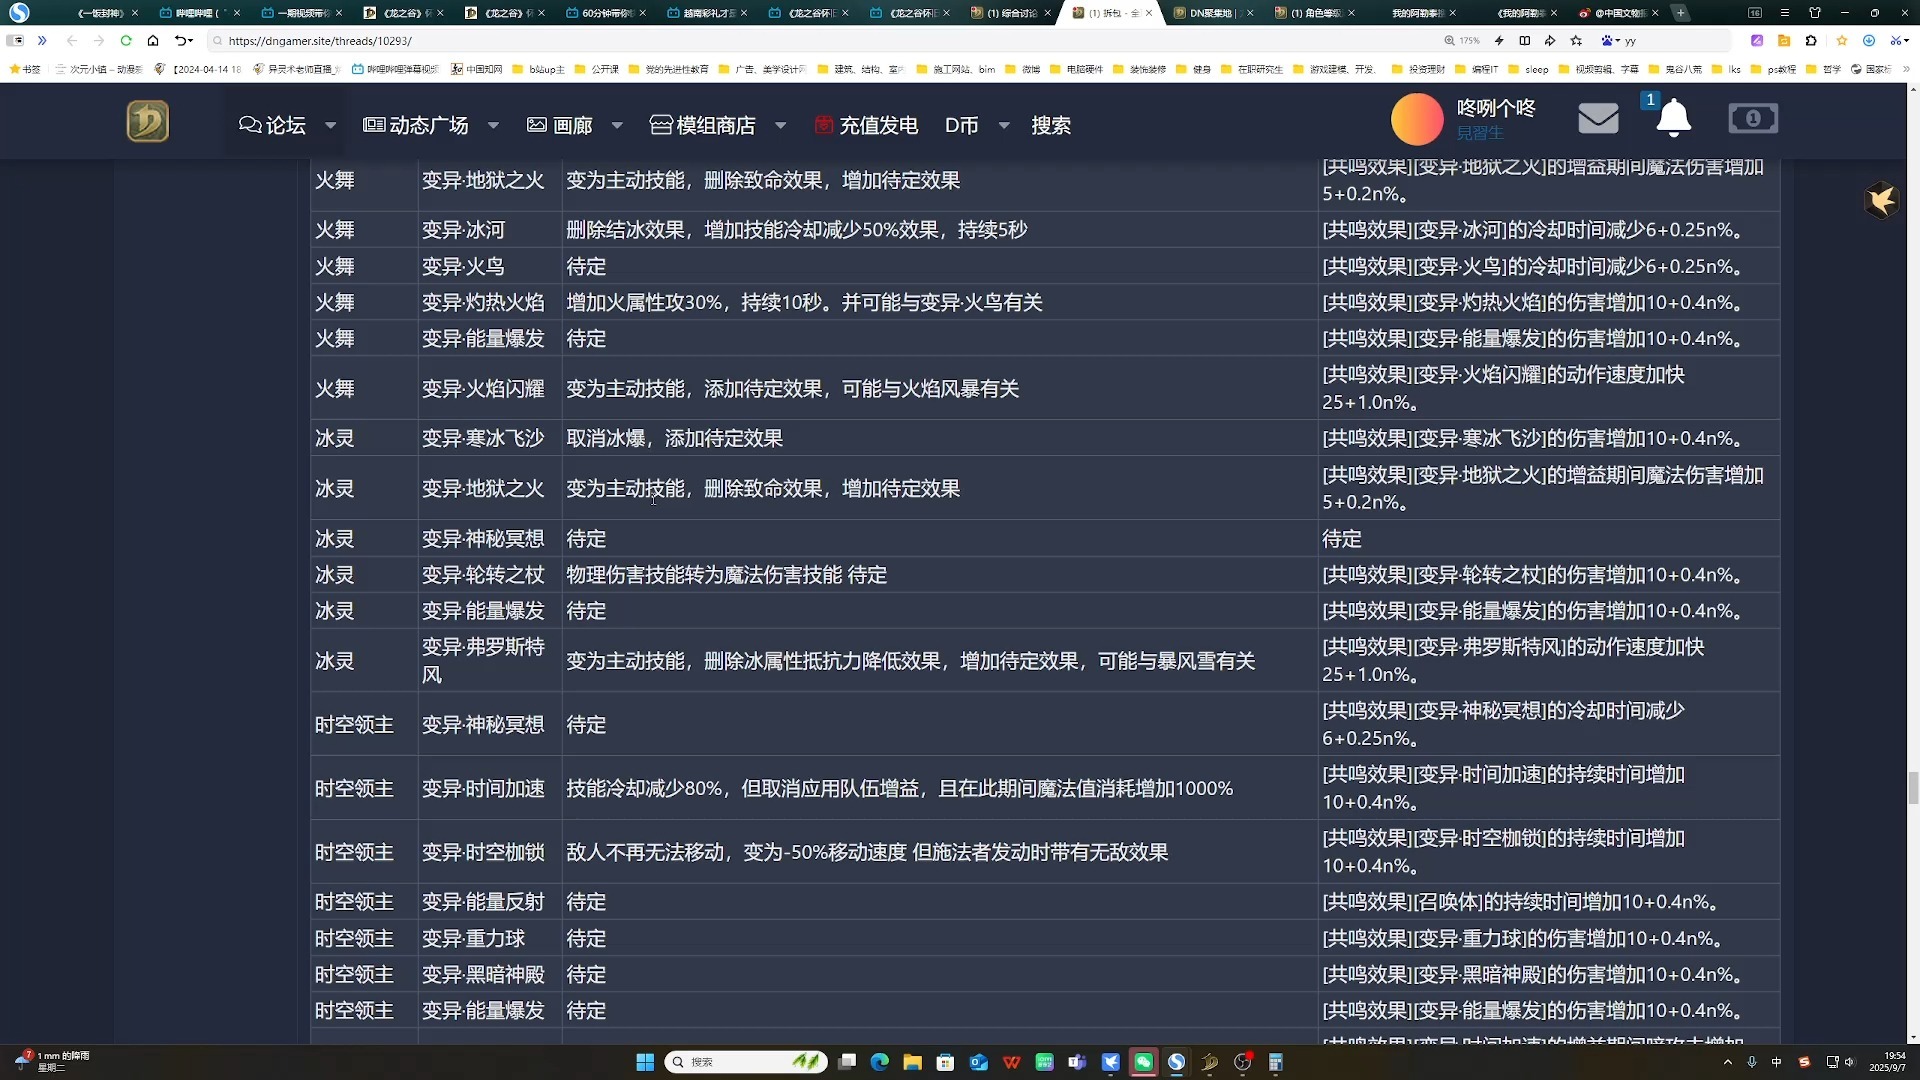Launch Microsoft Edge from the taskbar
This screenshot has width=1920, height=1080.
(x=879, y=1062)
